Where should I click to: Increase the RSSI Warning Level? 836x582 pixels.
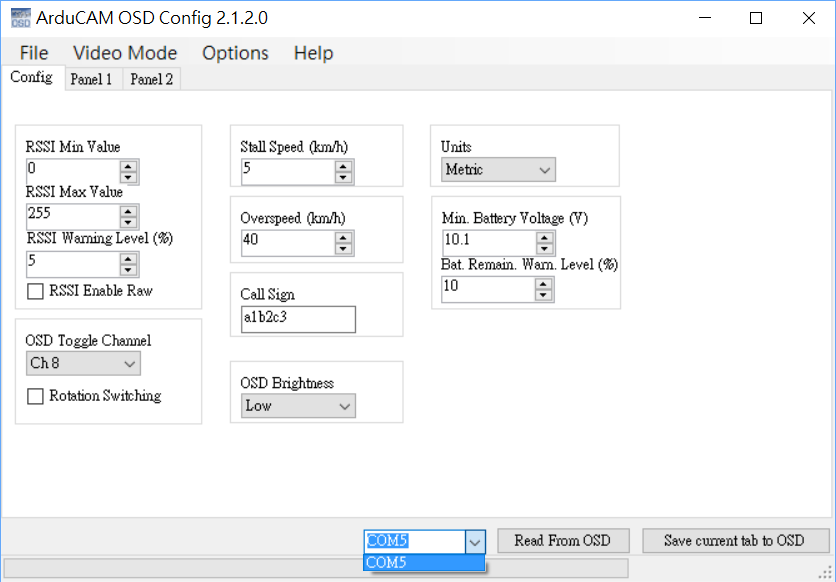pyautogui.click(x=128, y=258)
